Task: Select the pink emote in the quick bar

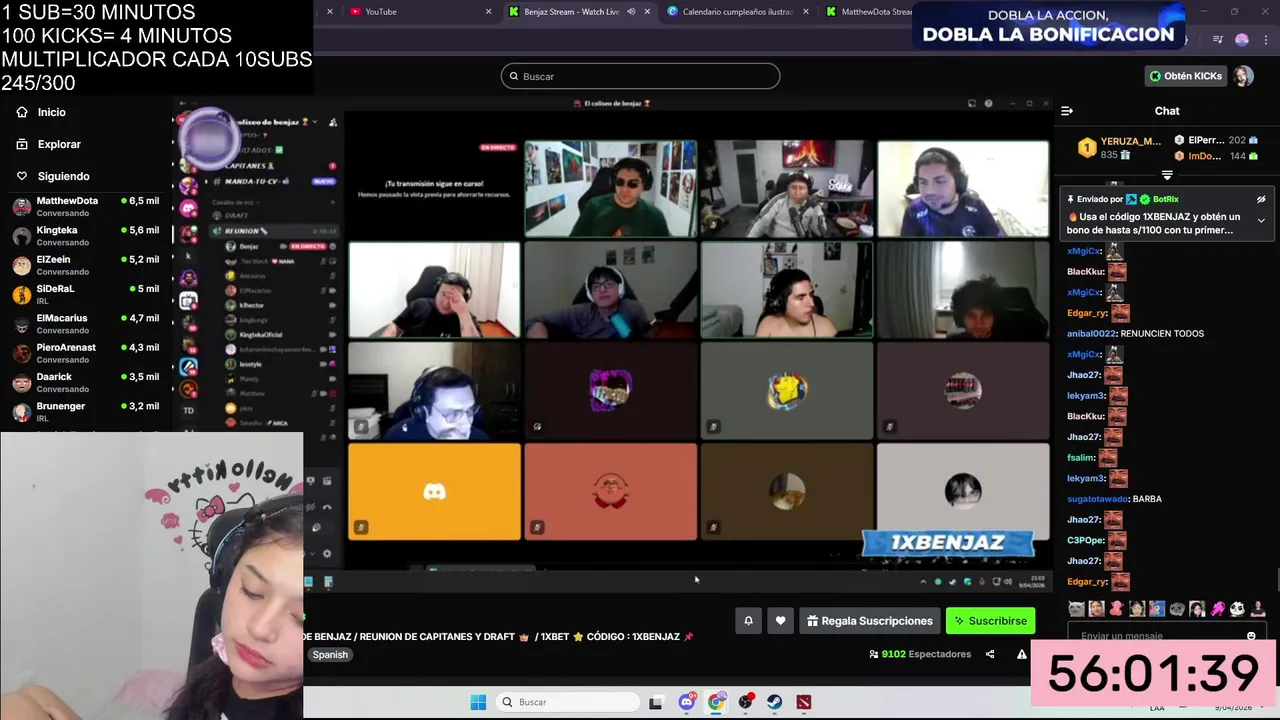Action: pos(1217,608)
